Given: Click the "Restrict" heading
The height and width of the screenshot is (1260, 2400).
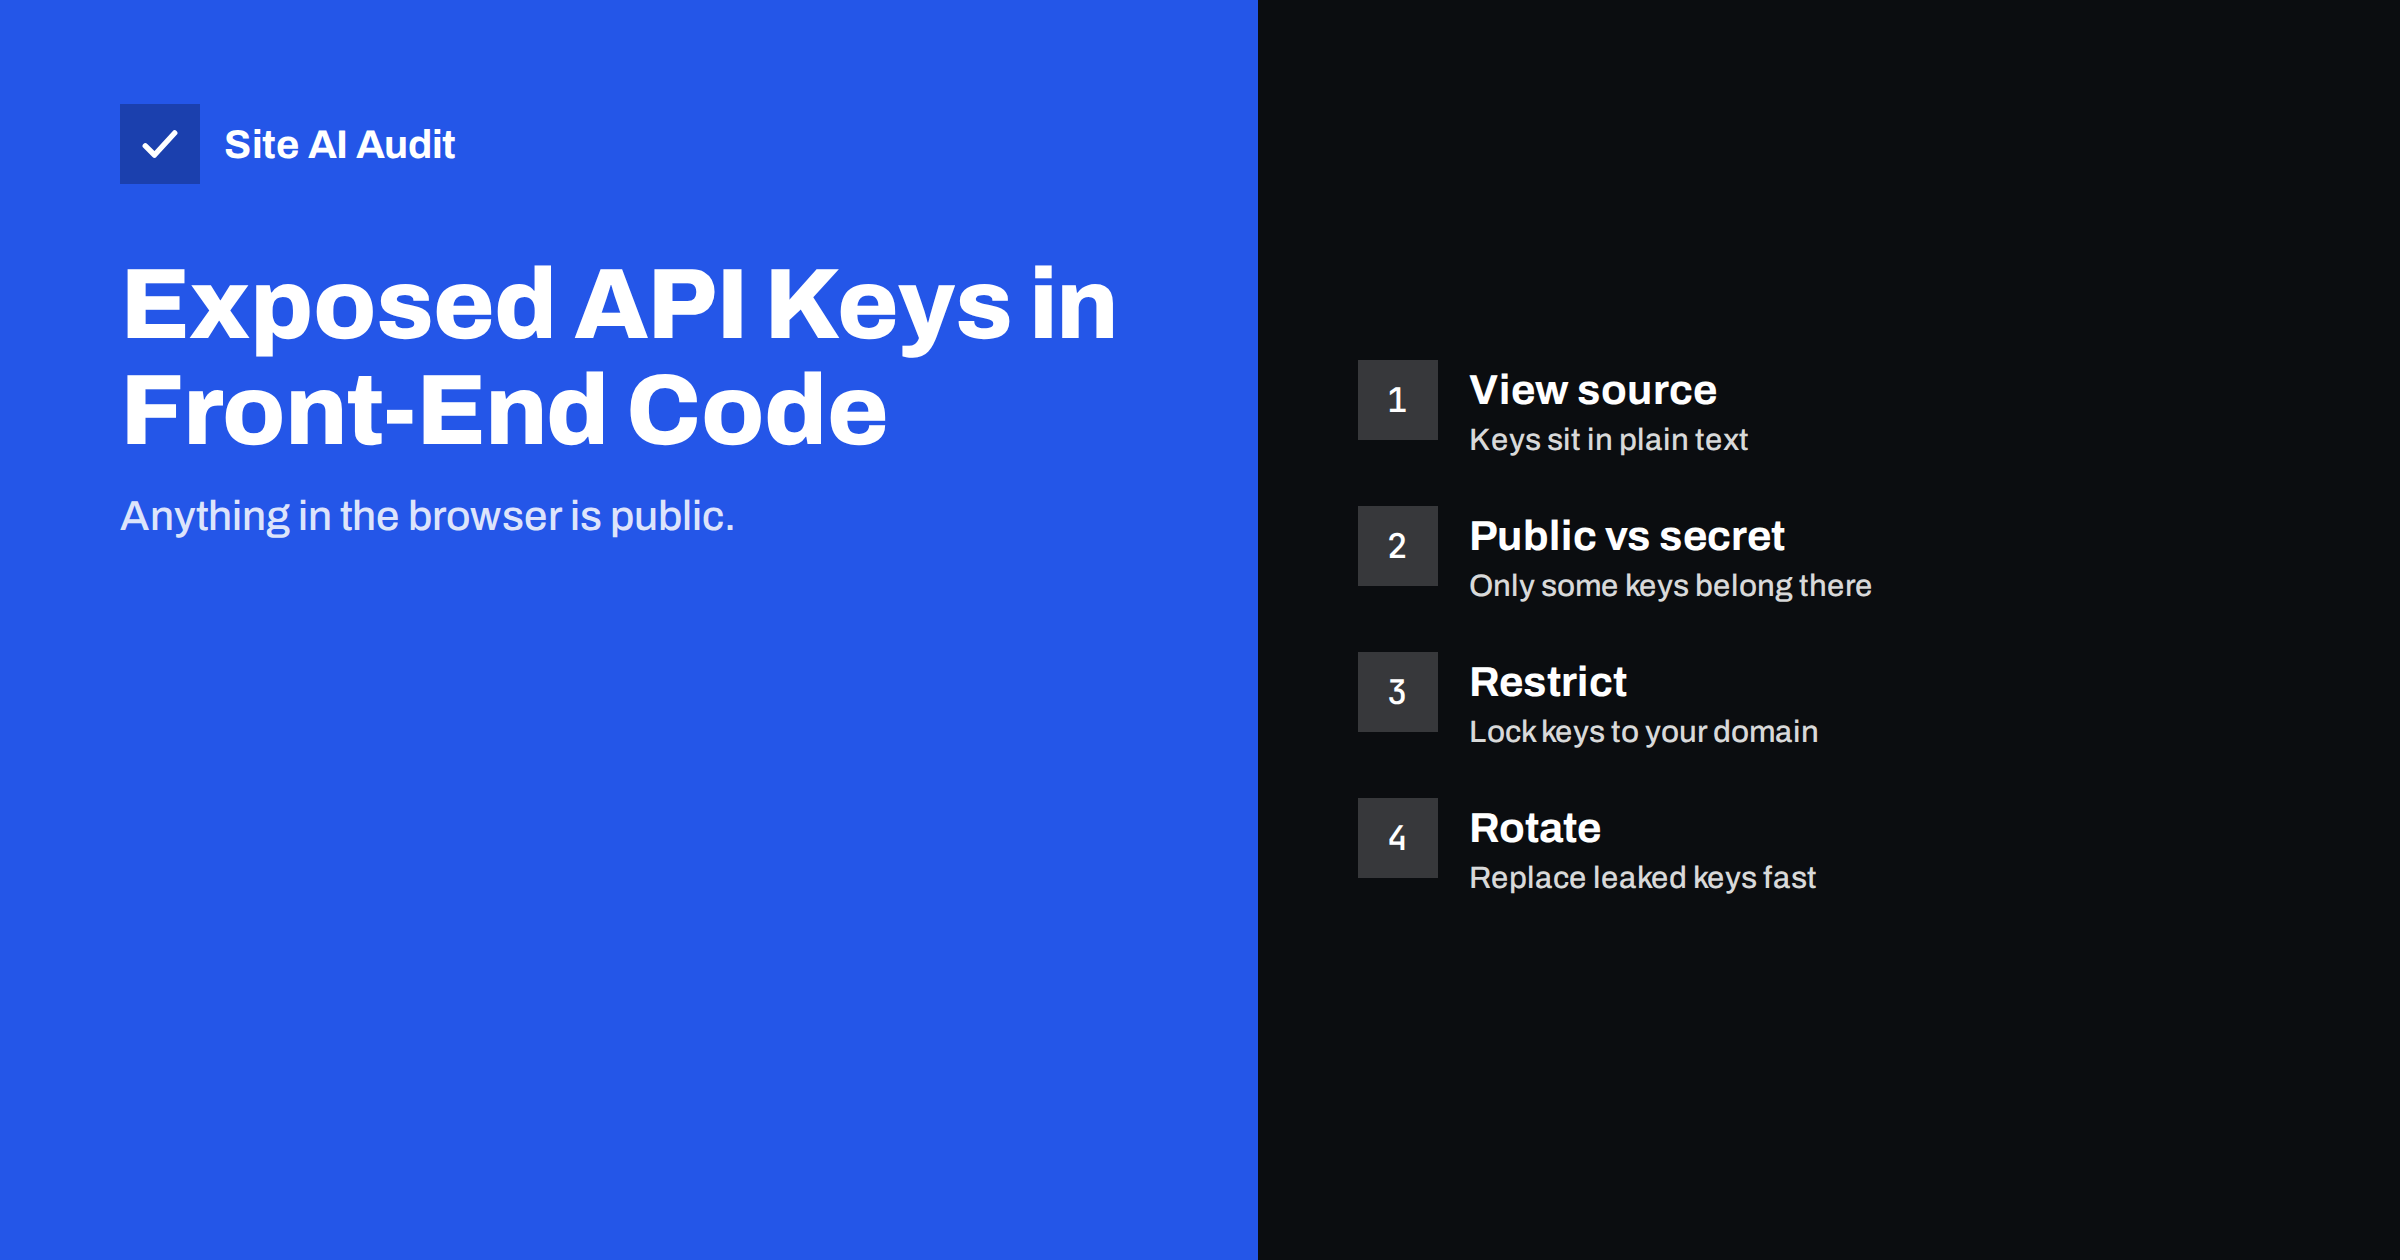Looking at the screenshot, I should 1548,682.
